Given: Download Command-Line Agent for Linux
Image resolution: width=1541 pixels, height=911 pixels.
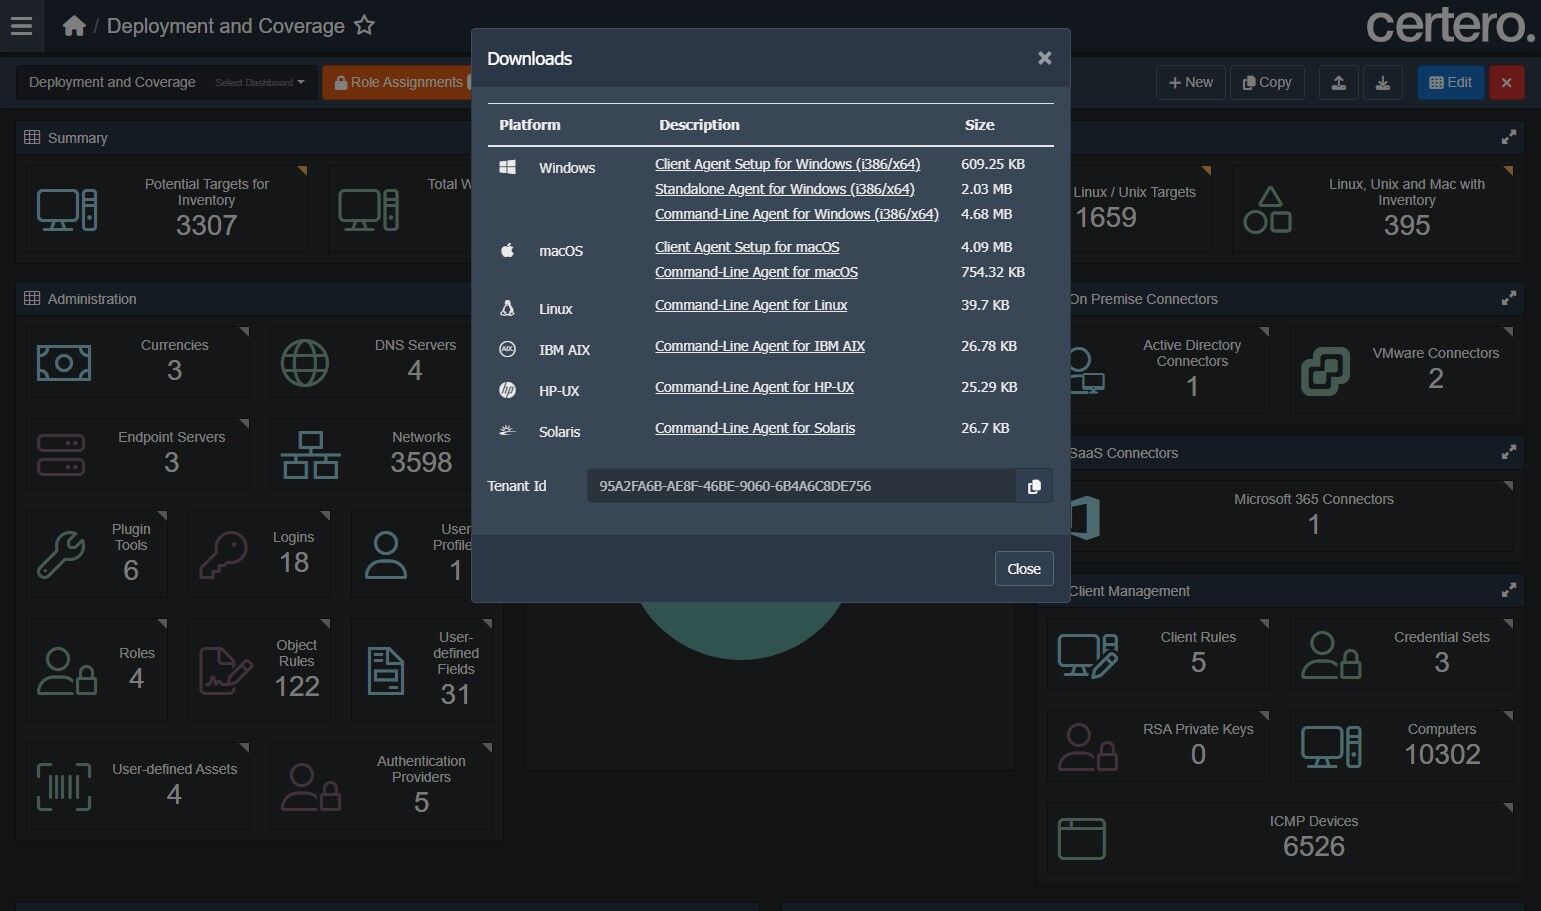Looking at the screenshot, I should click(751, 305).
